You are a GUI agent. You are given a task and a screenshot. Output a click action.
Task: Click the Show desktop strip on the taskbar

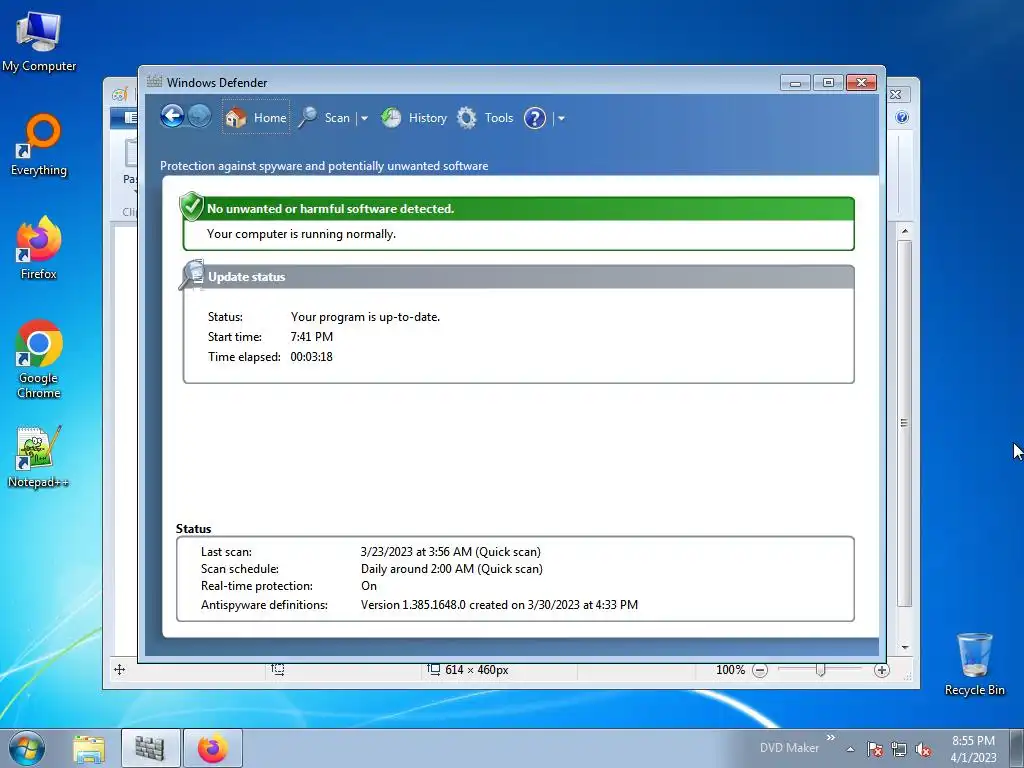(1017, 748)
